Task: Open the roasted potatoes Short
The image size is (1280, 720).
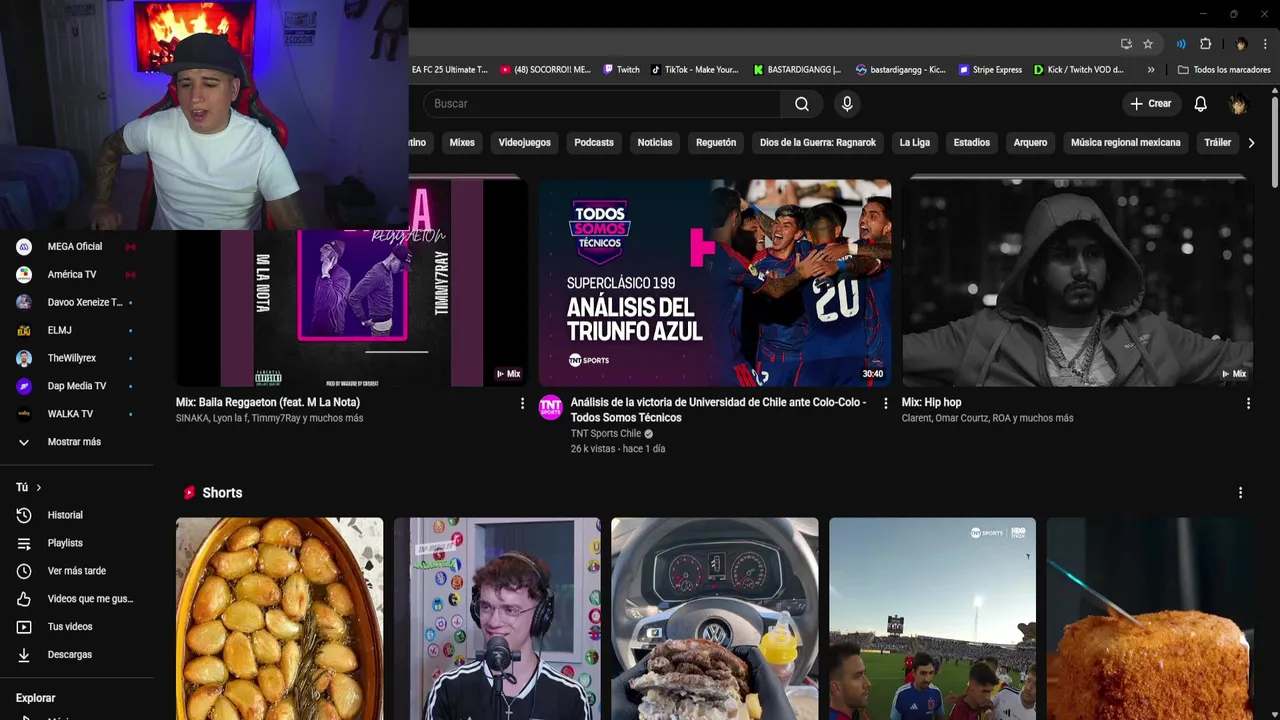Action: 279,618
